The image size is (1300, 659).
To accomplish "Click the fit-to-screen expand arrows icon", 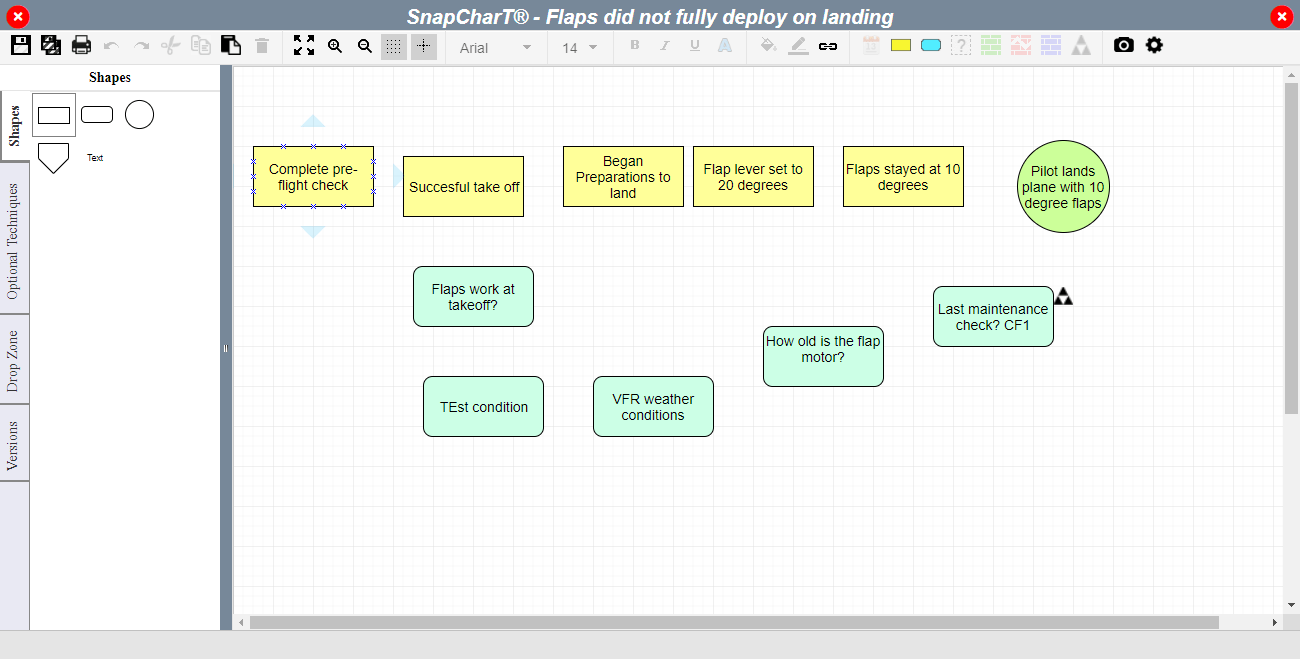I will [x=304, y=45].
